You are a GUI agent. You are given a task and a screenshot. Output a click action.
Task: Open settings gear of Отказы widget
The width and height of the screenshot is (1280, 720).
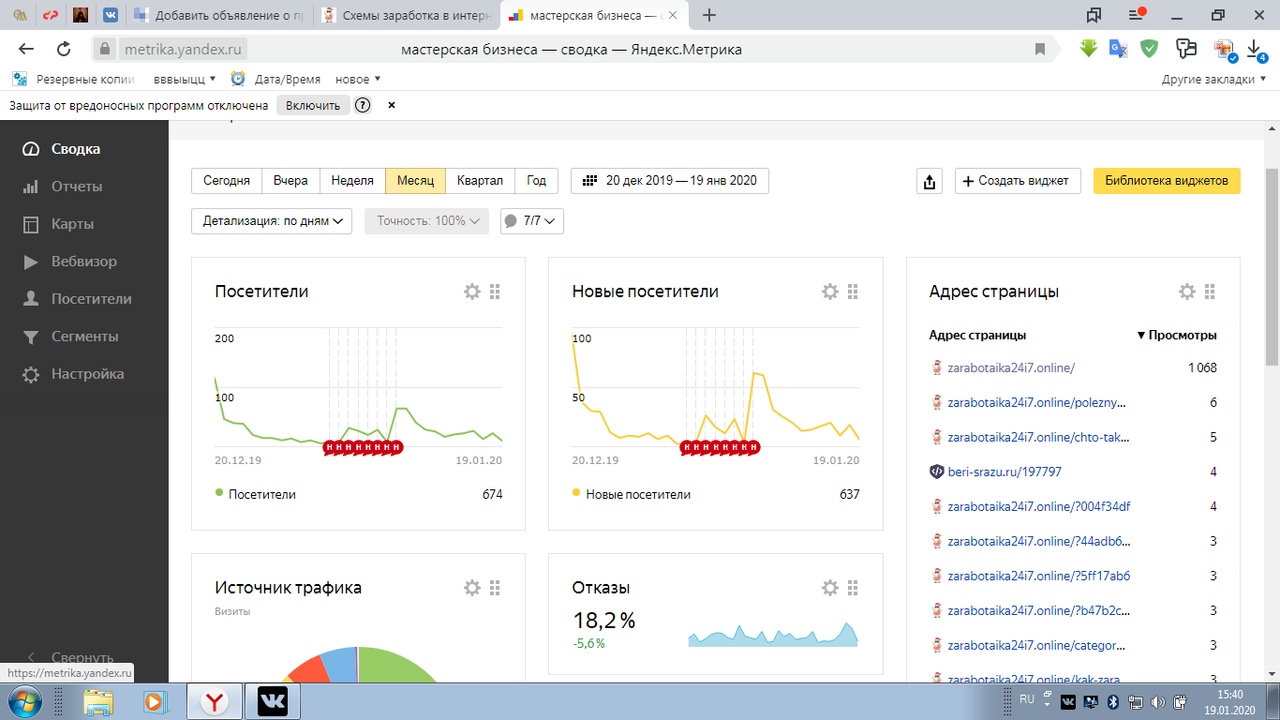pyautogui.click(x=829, y=588)
